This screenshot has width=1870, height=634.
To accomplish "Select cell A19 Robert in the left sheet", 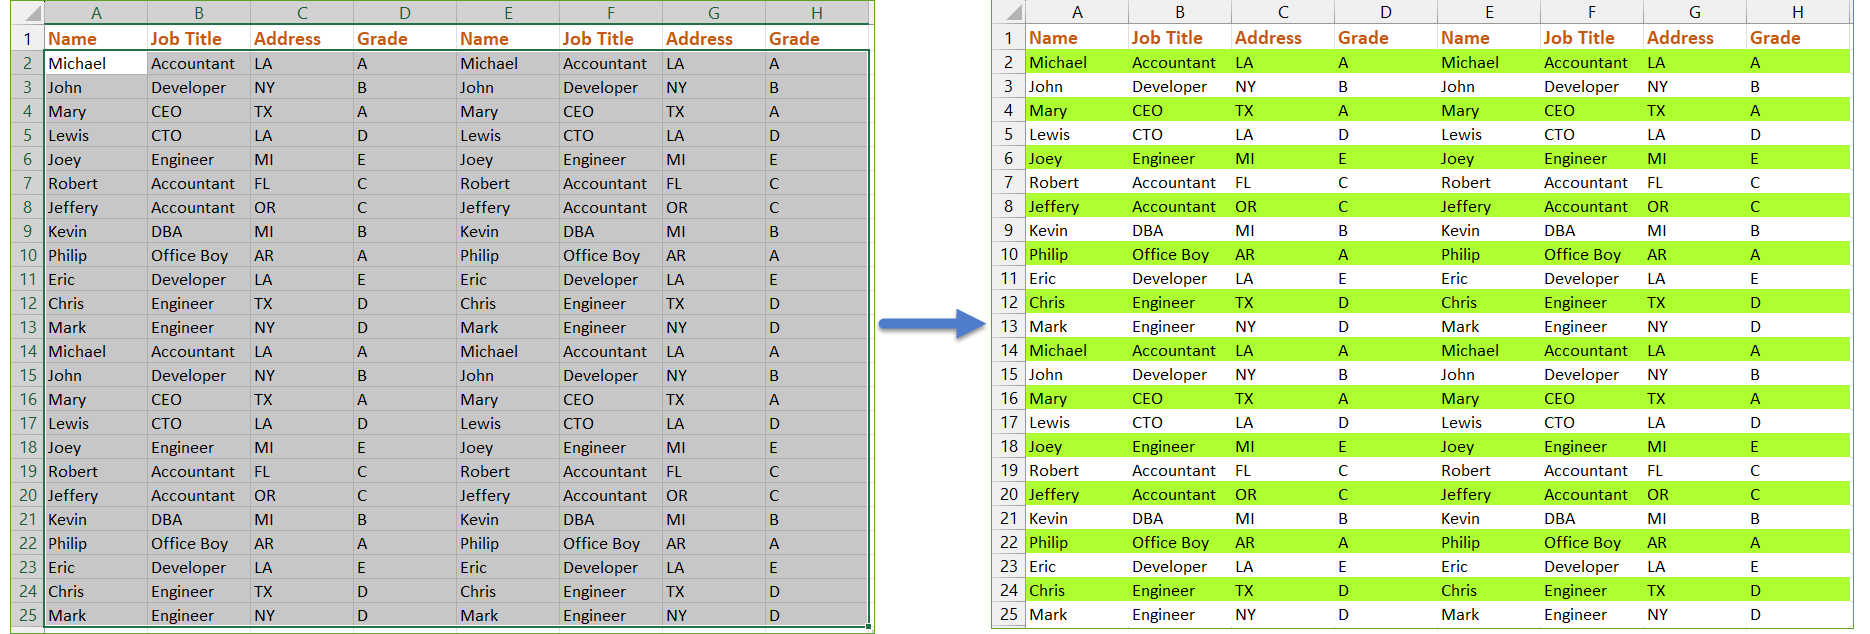I will pyautogui.click(x=96, y=471).
